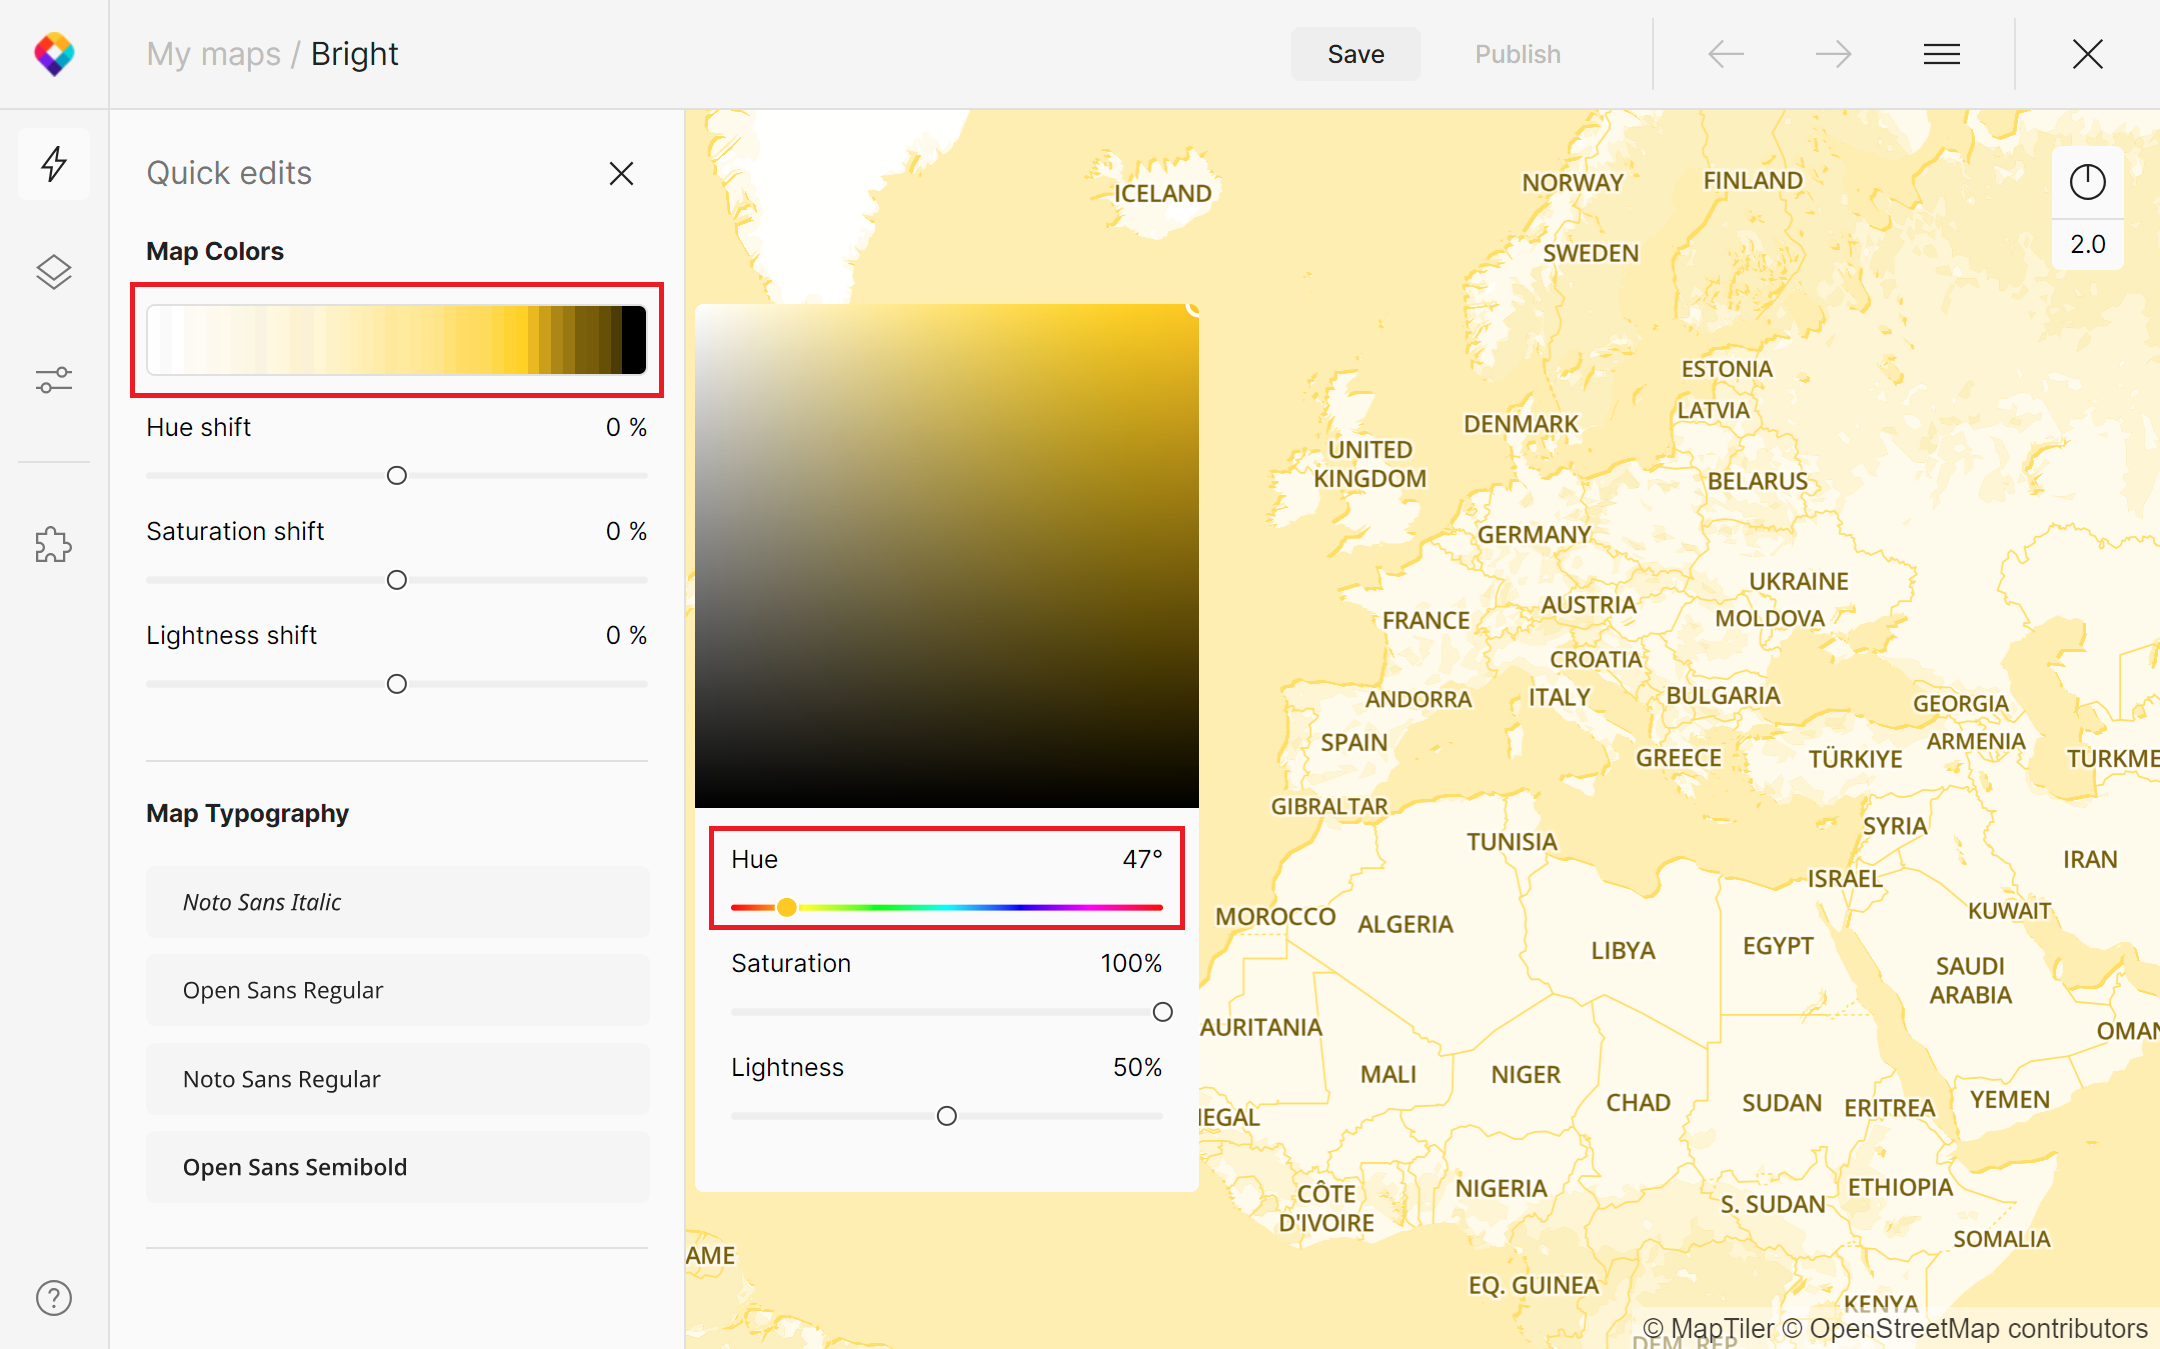Viewport: 2160px width, 1349px height.
Task: Open the Adjustments sliders panel
Action: click(x=54, y=379)
